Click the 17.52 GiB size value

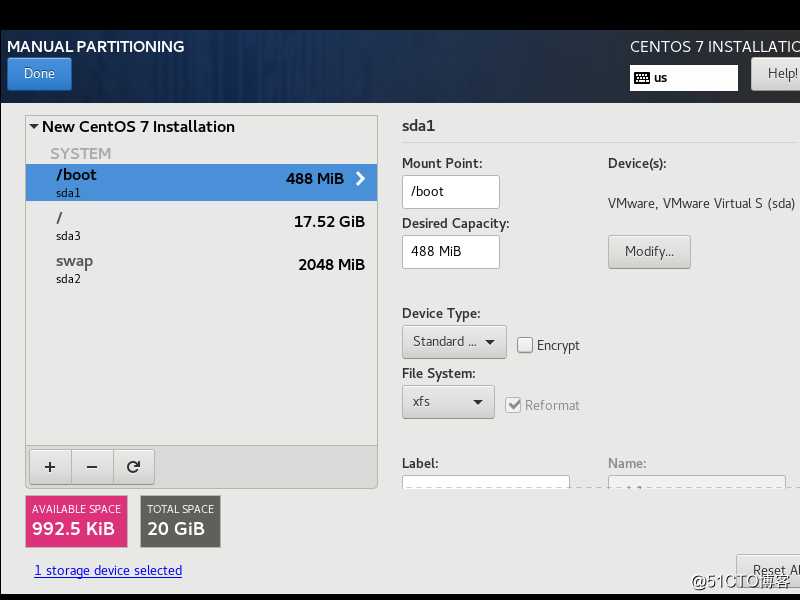329,222
